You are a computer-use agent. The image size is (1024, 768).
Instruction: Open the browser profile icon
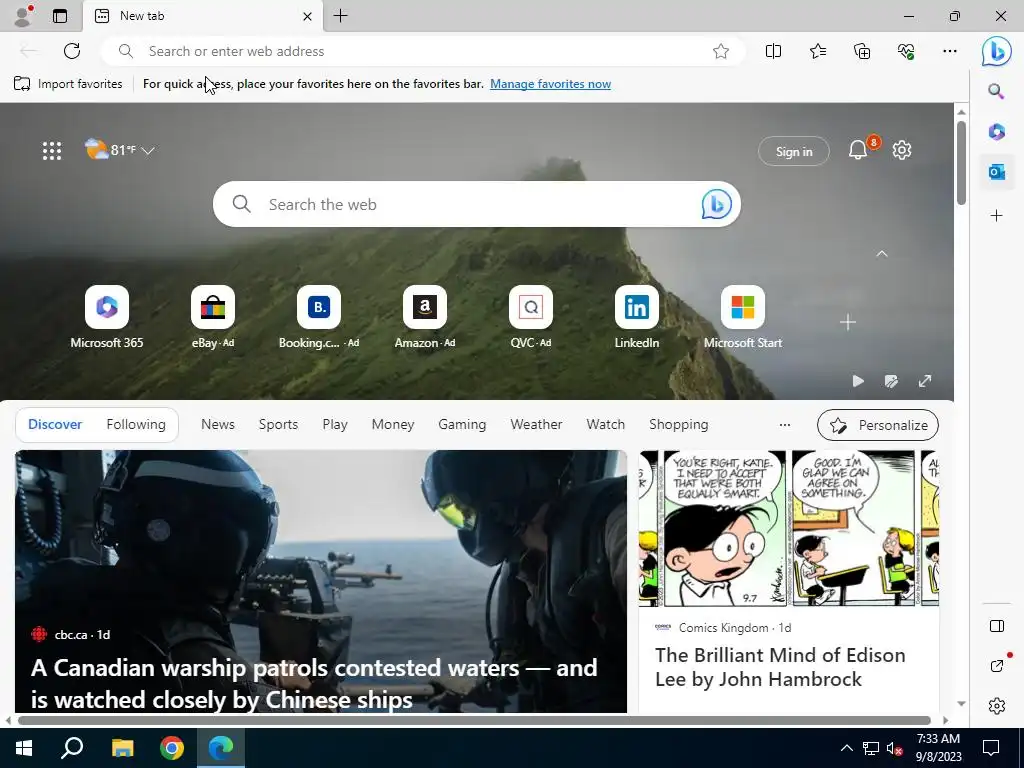click(22, 16)
